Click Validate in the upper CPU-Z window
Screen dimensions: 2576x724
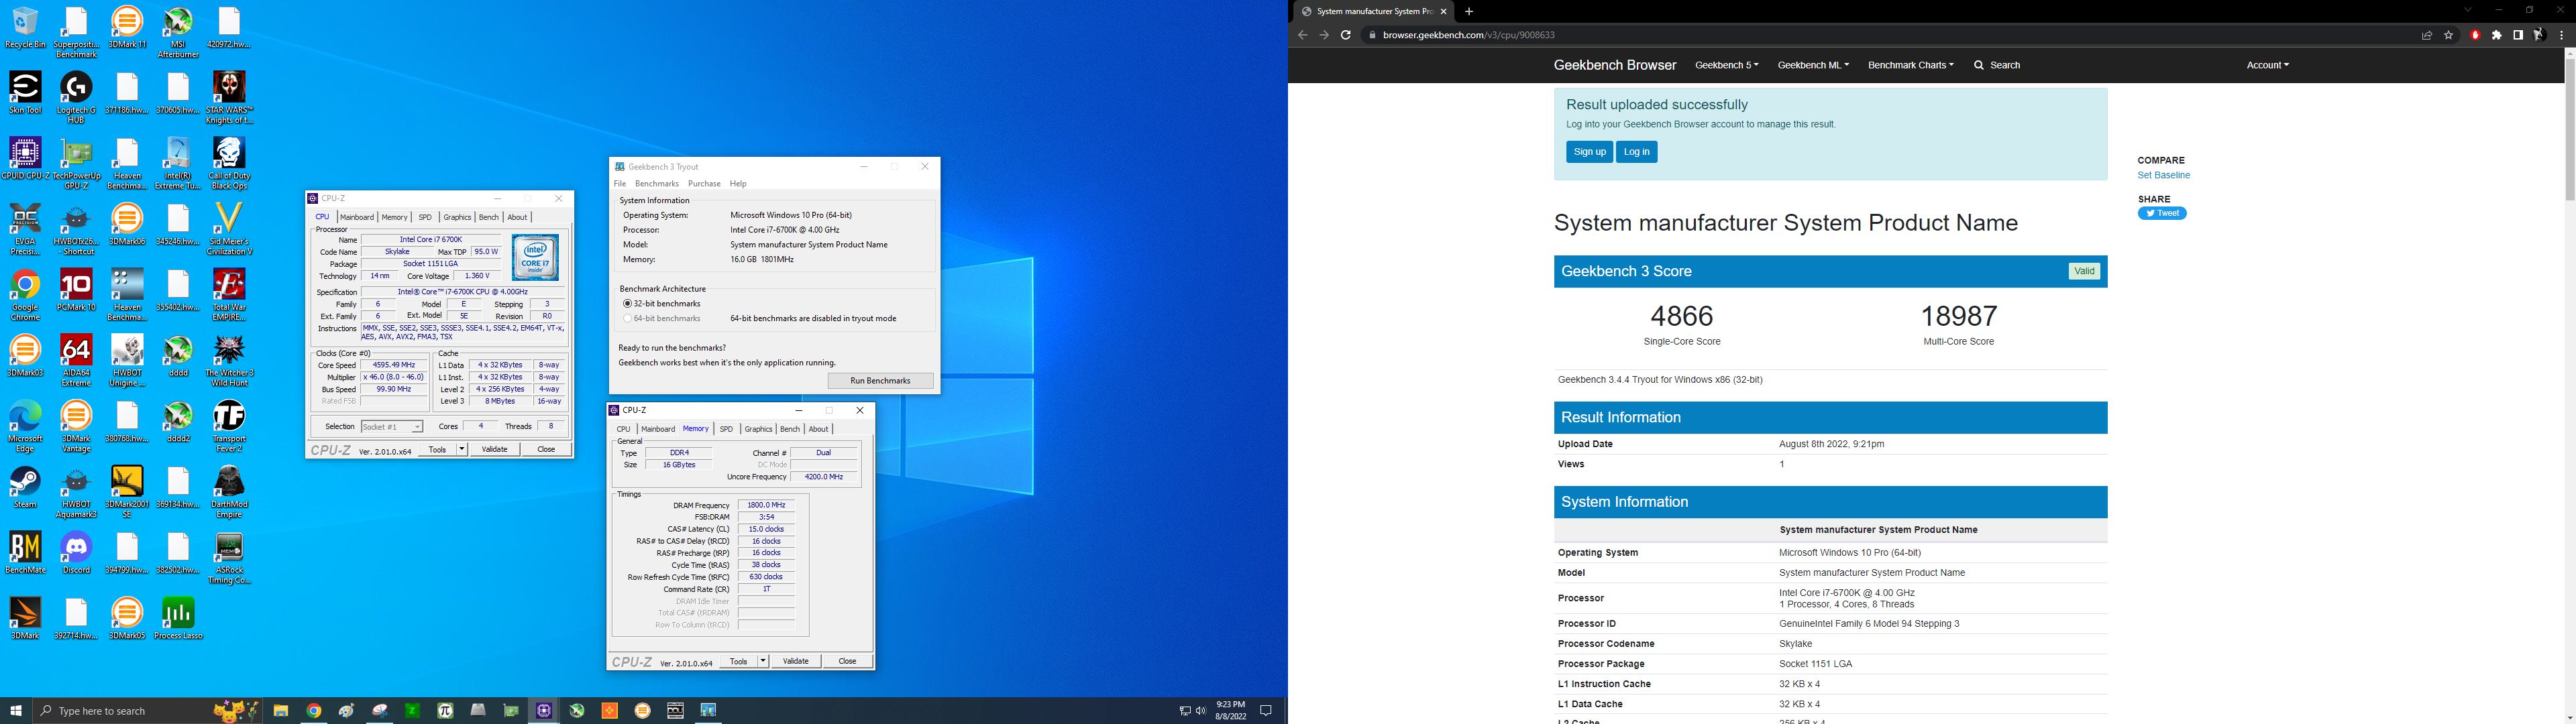tap(495, 450)
